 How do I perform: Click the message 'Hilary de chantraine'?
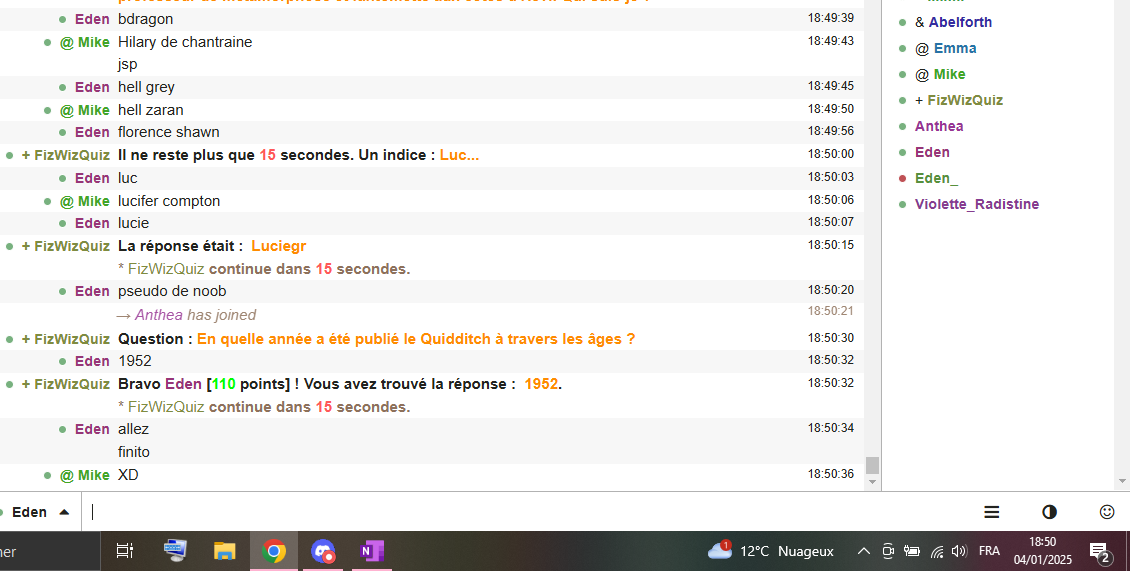(x=185, y=42)
